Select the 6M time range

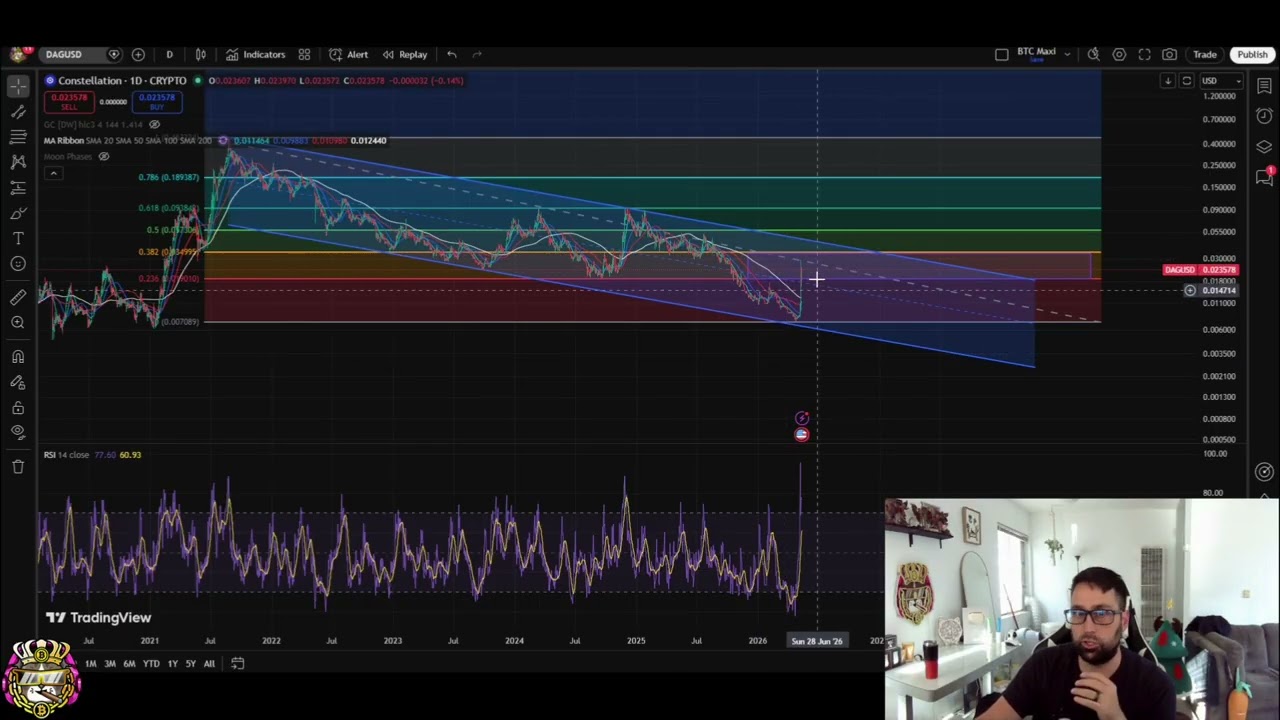tap(129, 663)
